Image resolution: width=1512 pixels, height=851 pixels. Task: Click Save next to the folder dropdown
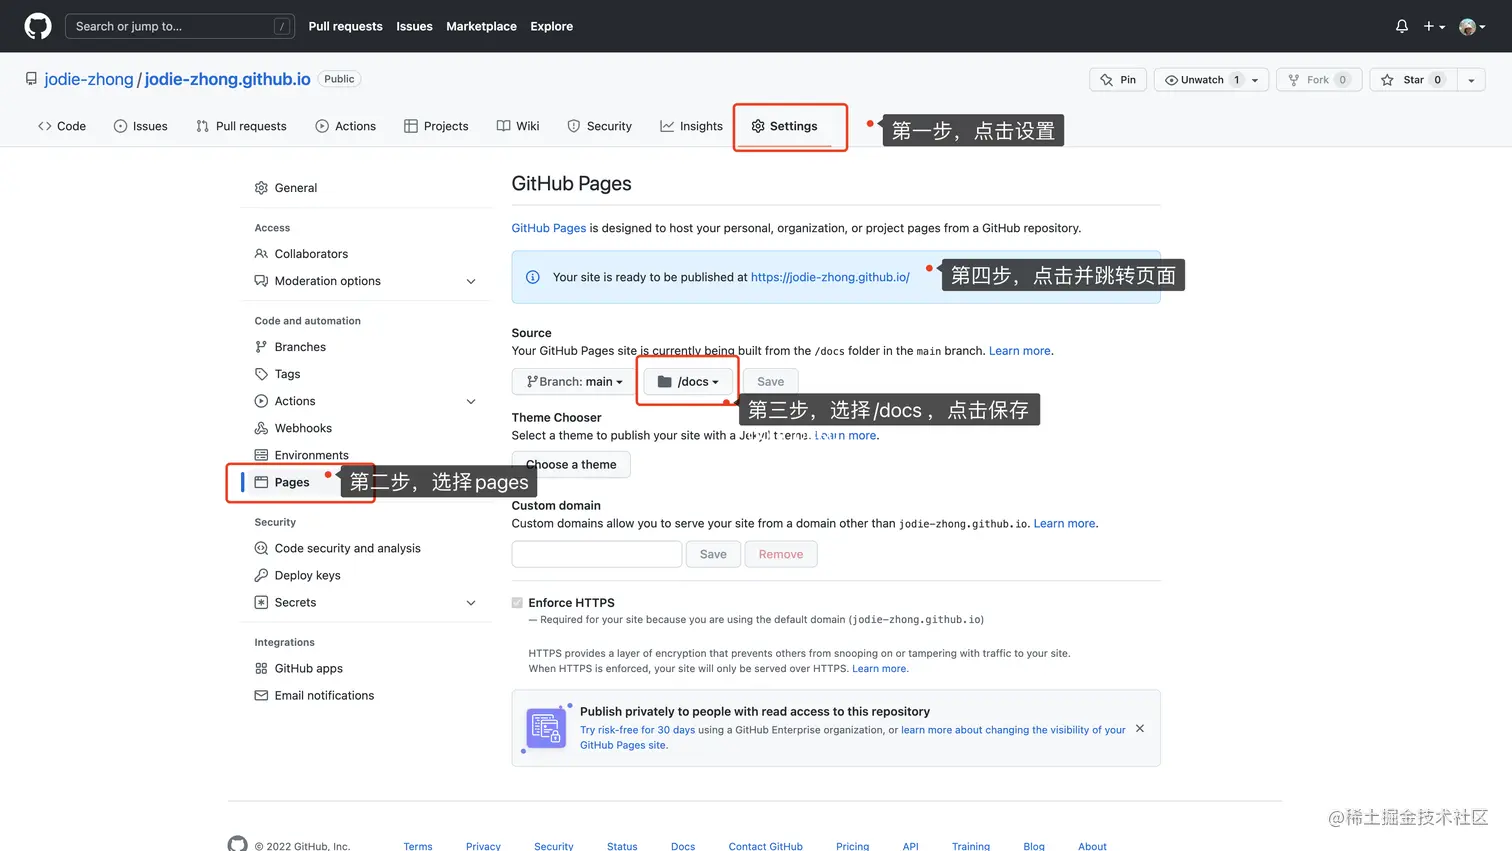point(770,382)
